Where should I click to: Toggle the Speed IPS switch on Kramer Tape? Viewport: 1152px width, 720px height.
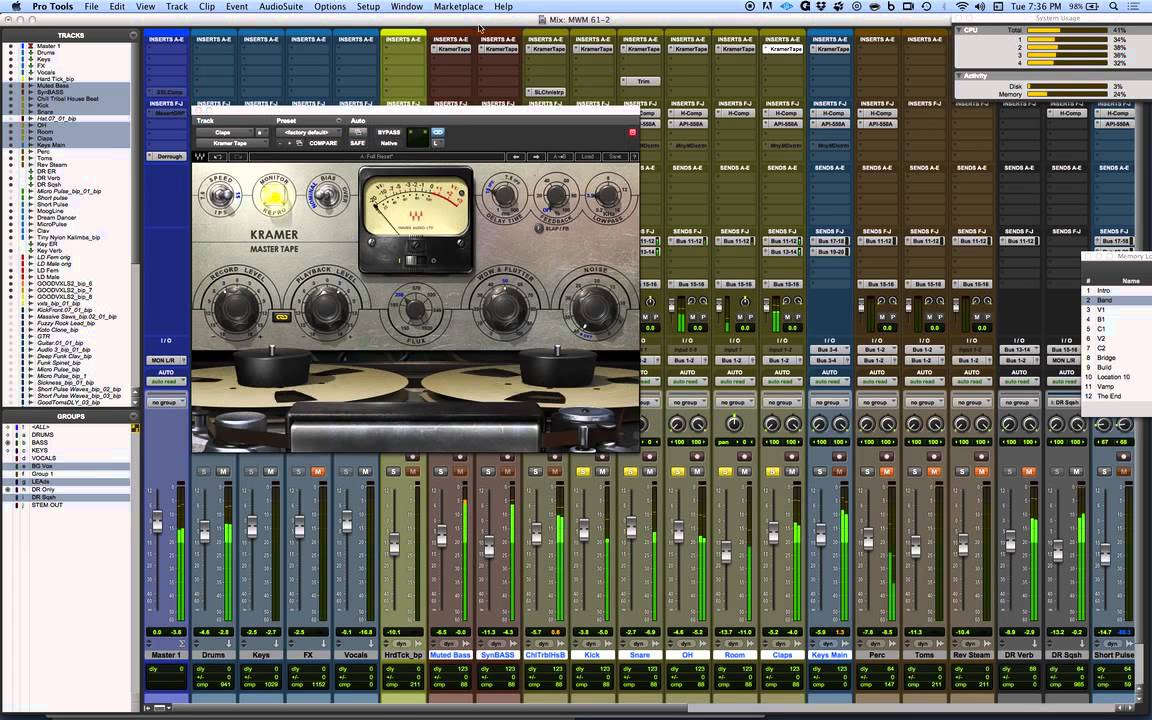point(220,196)
